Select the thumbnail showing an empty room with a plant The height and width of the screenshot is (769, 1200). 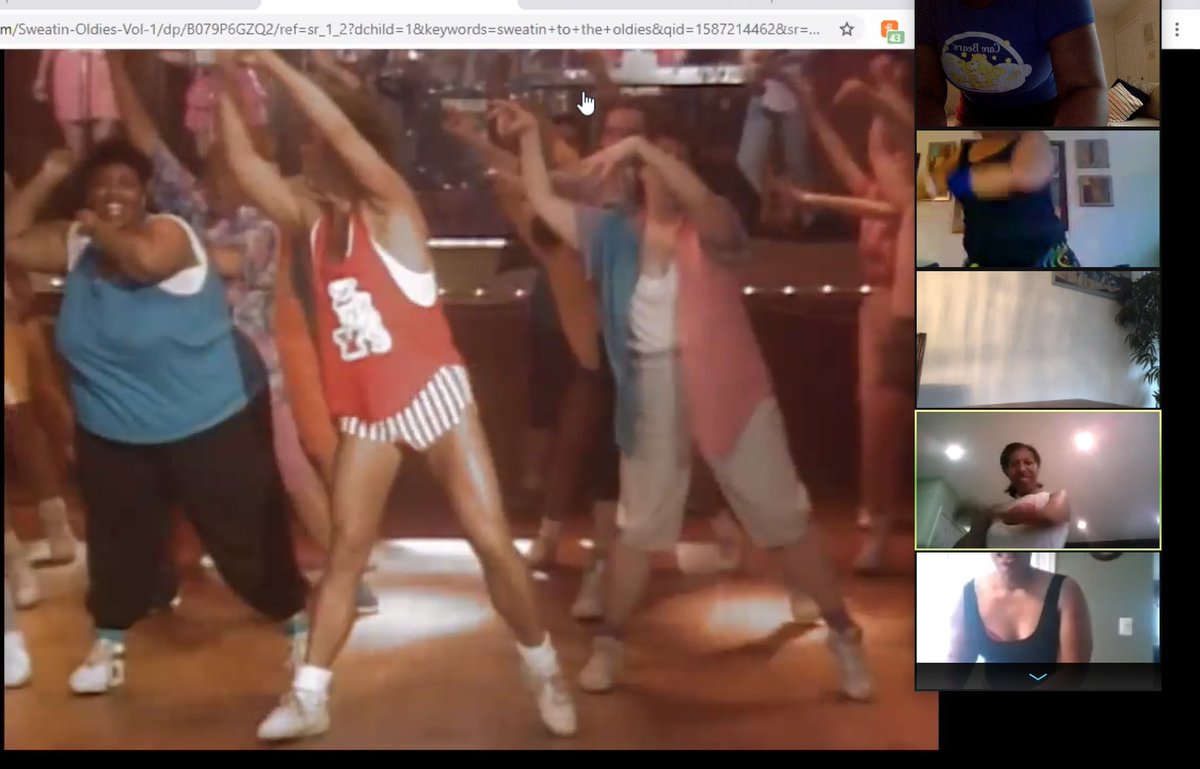click(1038, 340)
